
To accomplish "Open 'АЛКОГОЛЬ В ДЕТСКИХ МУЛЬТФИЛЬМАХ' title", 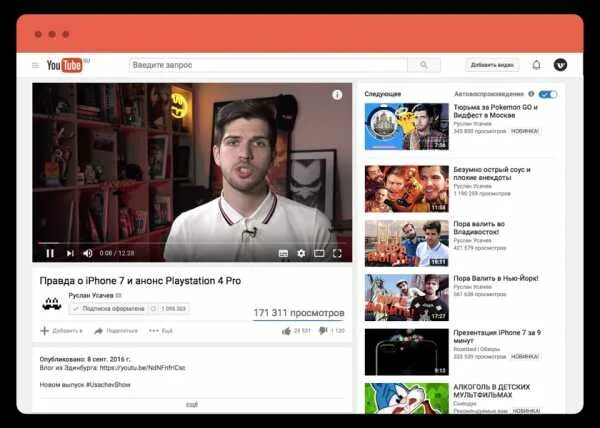I will pos(492,391).
